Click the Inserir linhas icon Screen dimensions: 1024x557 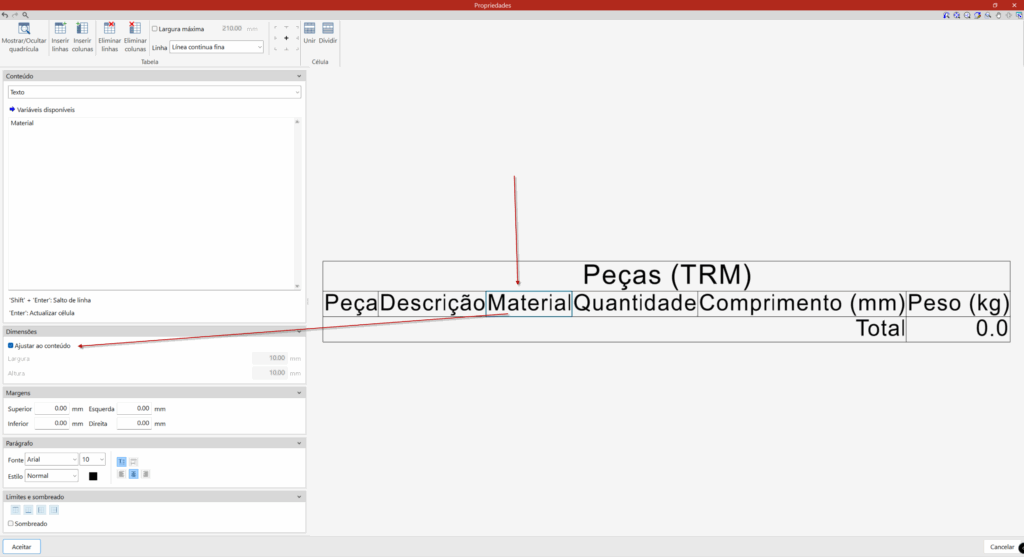point(60,30)
